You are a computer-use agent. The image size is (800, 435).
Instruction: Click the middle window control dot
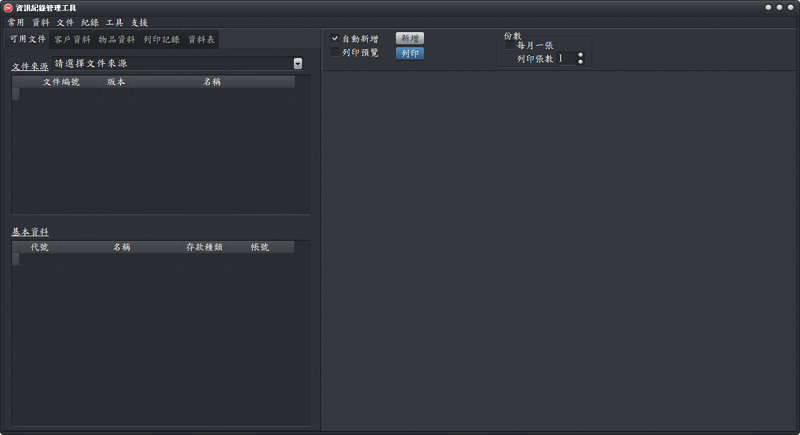click(780, 8)
